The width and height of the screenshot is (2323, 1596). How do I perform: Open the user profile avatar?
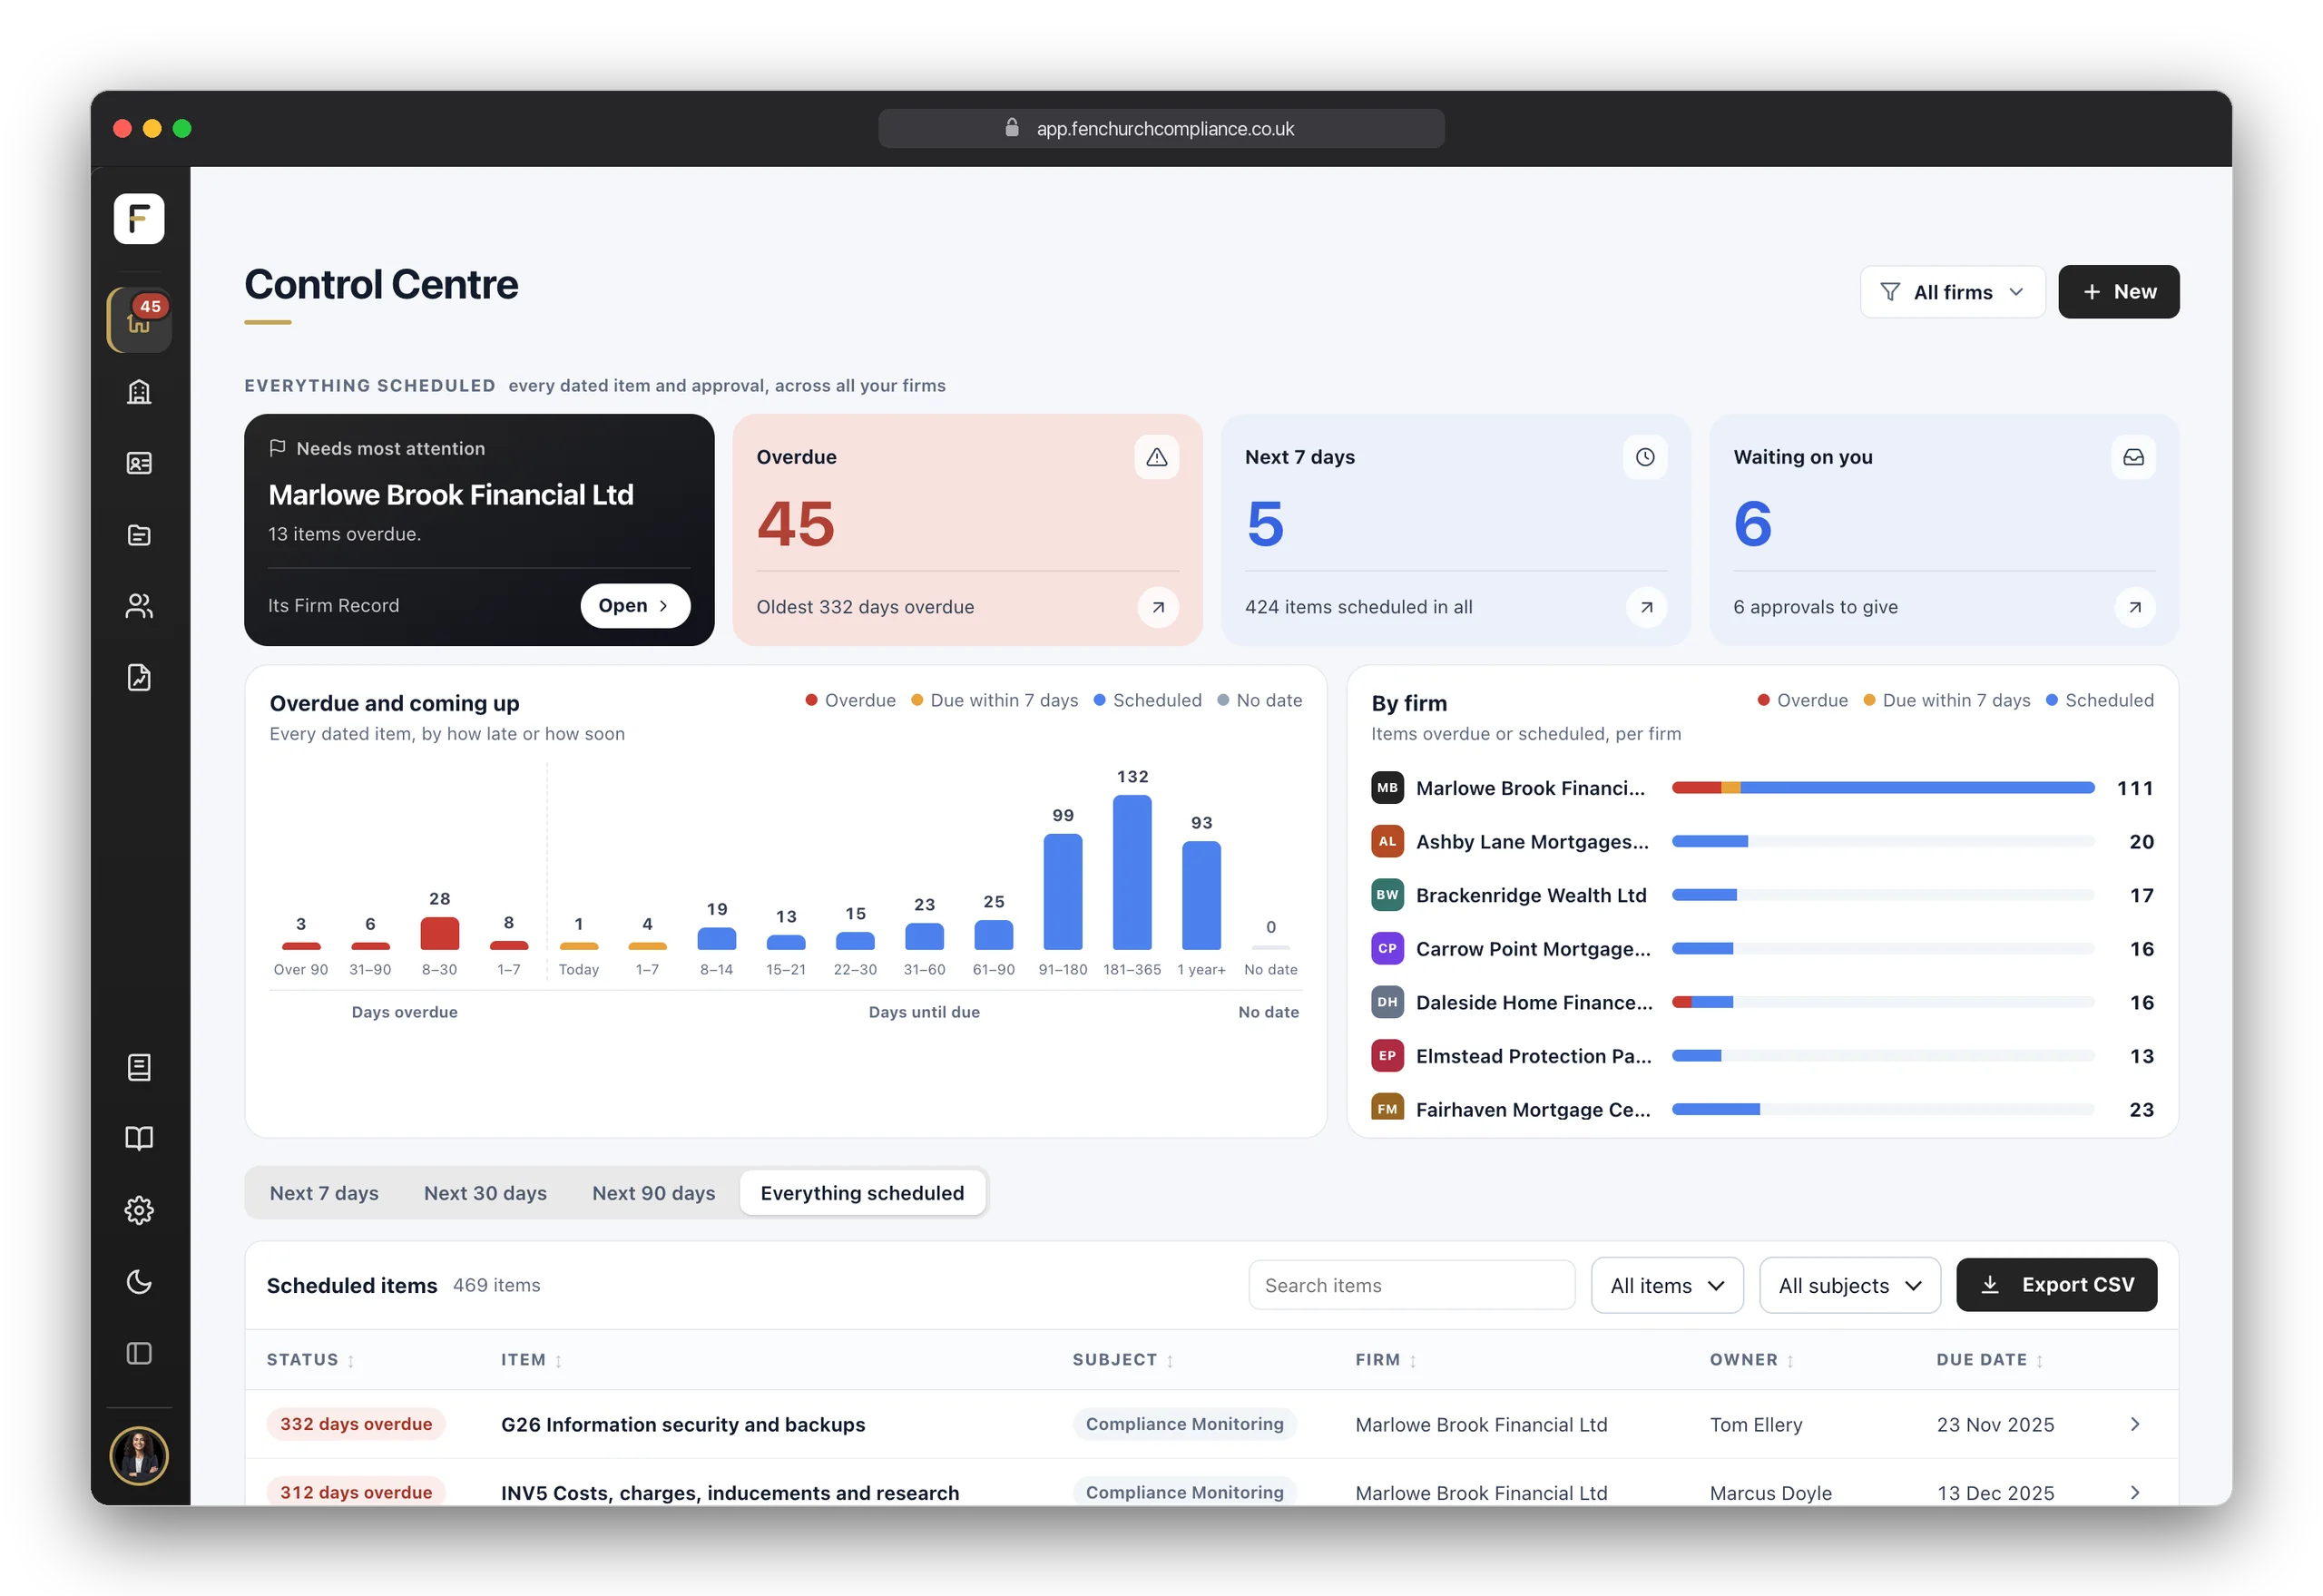tap(139, 1455)
